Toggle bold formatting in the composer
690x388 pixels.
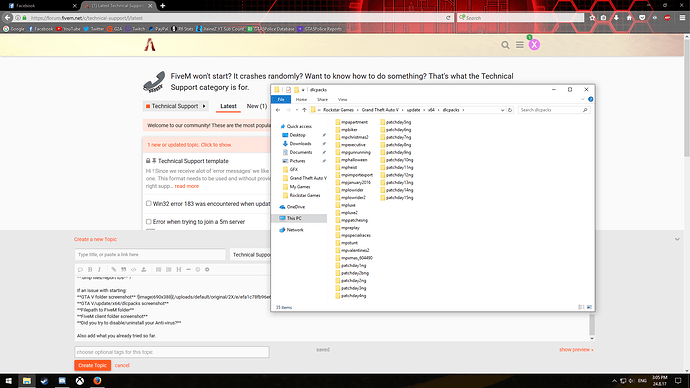pos(90,269)
